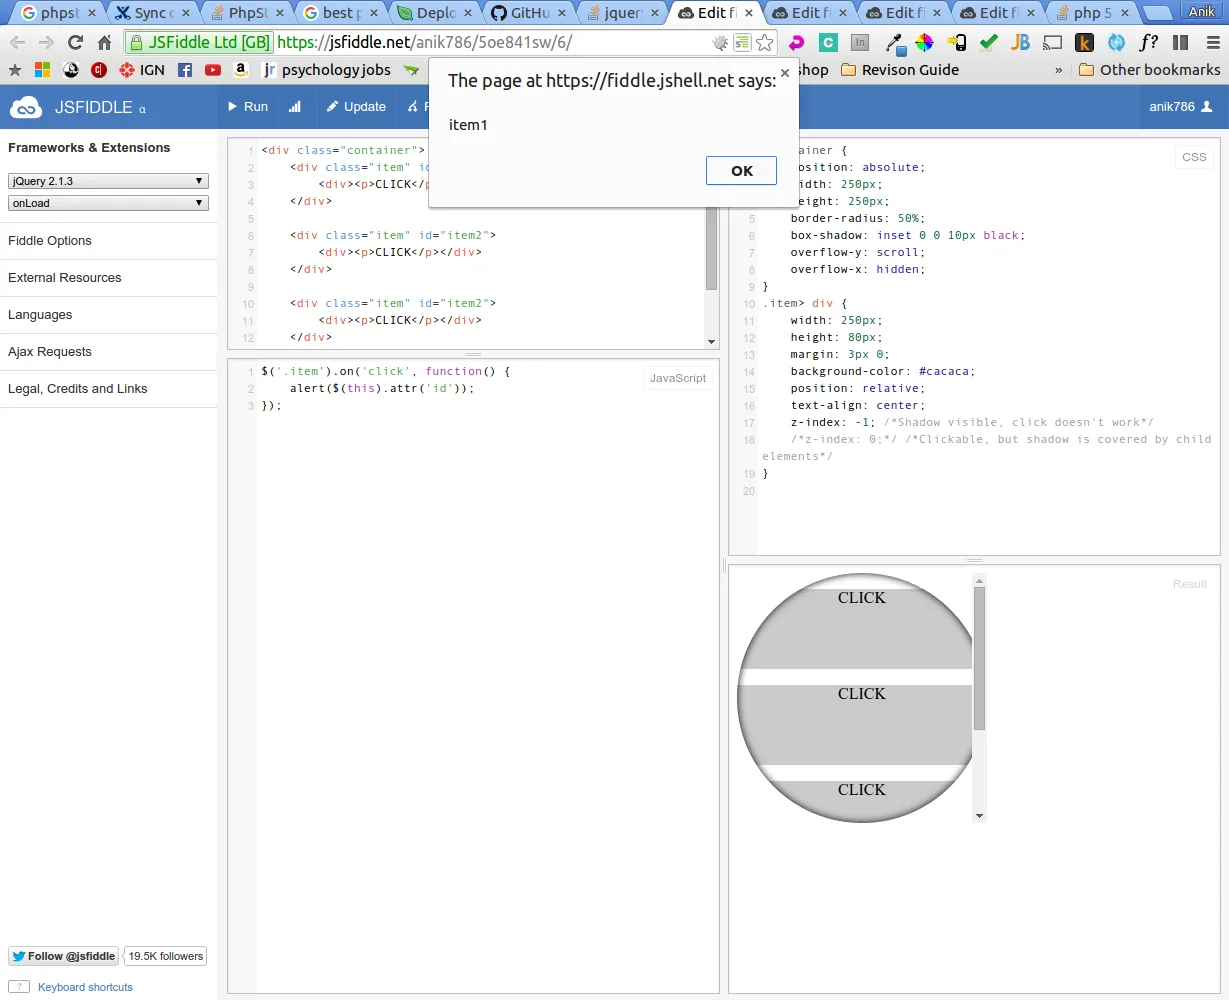This screenshot has height=1000, width=1229.
Task: Switch to the Deplo browser tab
Action: [x=436, y=13]
